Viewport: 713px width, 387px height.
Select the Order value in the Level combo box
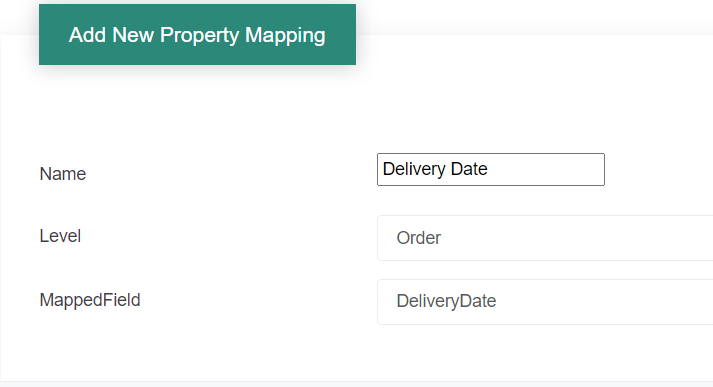(418, 238)
